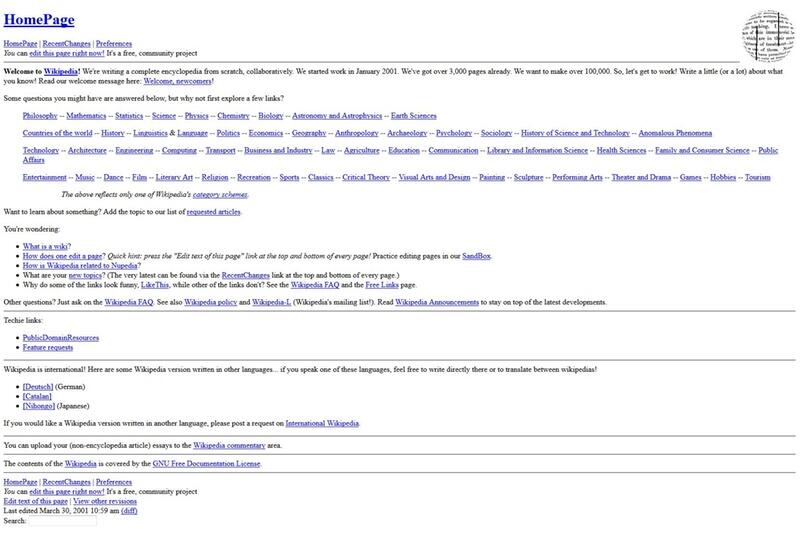Viewport: 800px width, 534px height.
Task: Open the Entertainment category
Action: [44, 177]
